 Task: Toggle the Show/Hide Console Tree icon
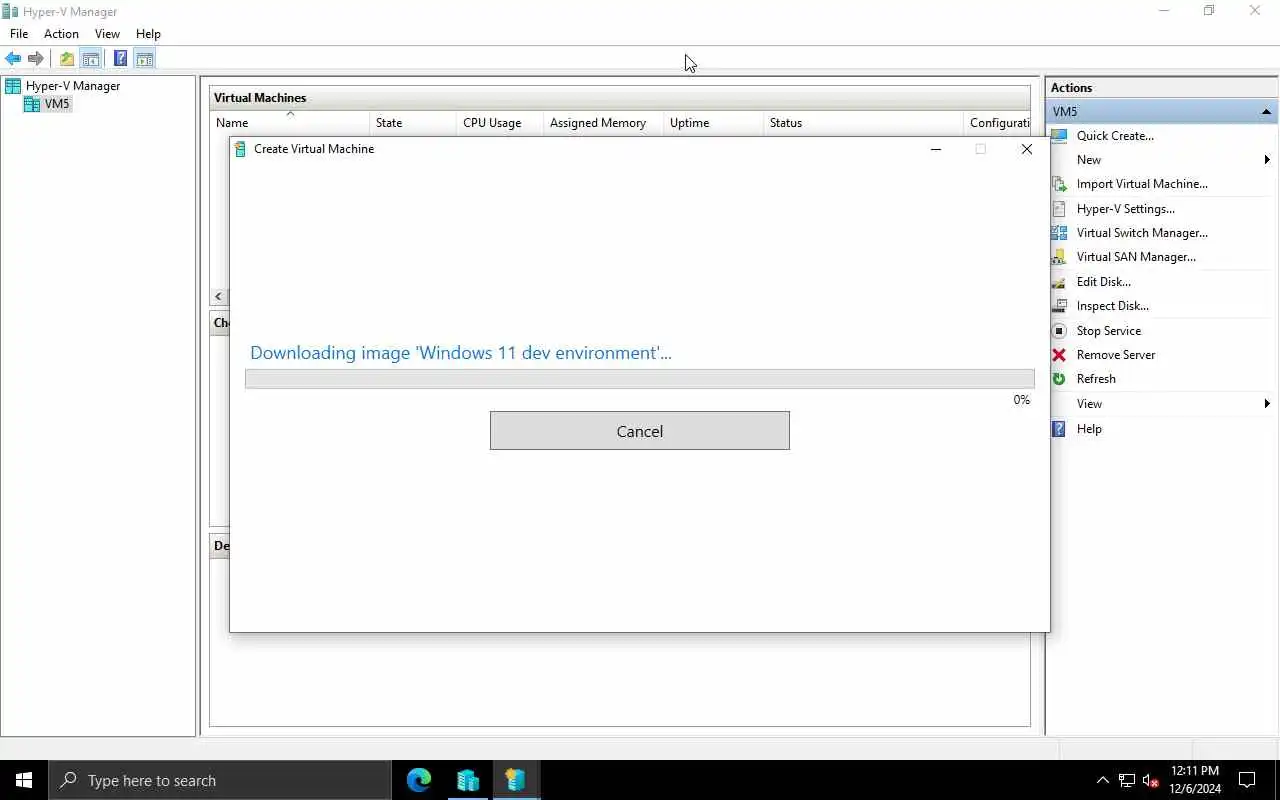pyautogui.click(x=91, y=59)
